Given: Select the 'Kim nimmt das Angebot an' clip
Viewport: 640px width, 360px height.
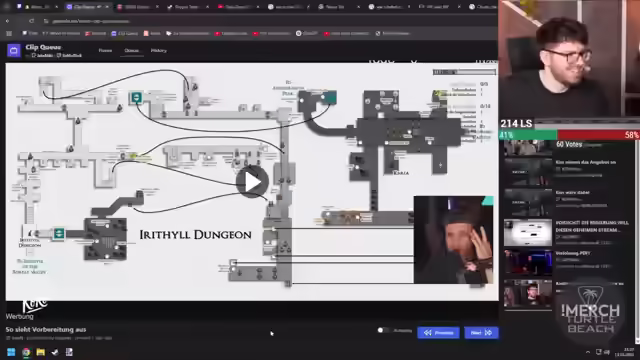Looking at the screenshot, I should pos(567,172).
